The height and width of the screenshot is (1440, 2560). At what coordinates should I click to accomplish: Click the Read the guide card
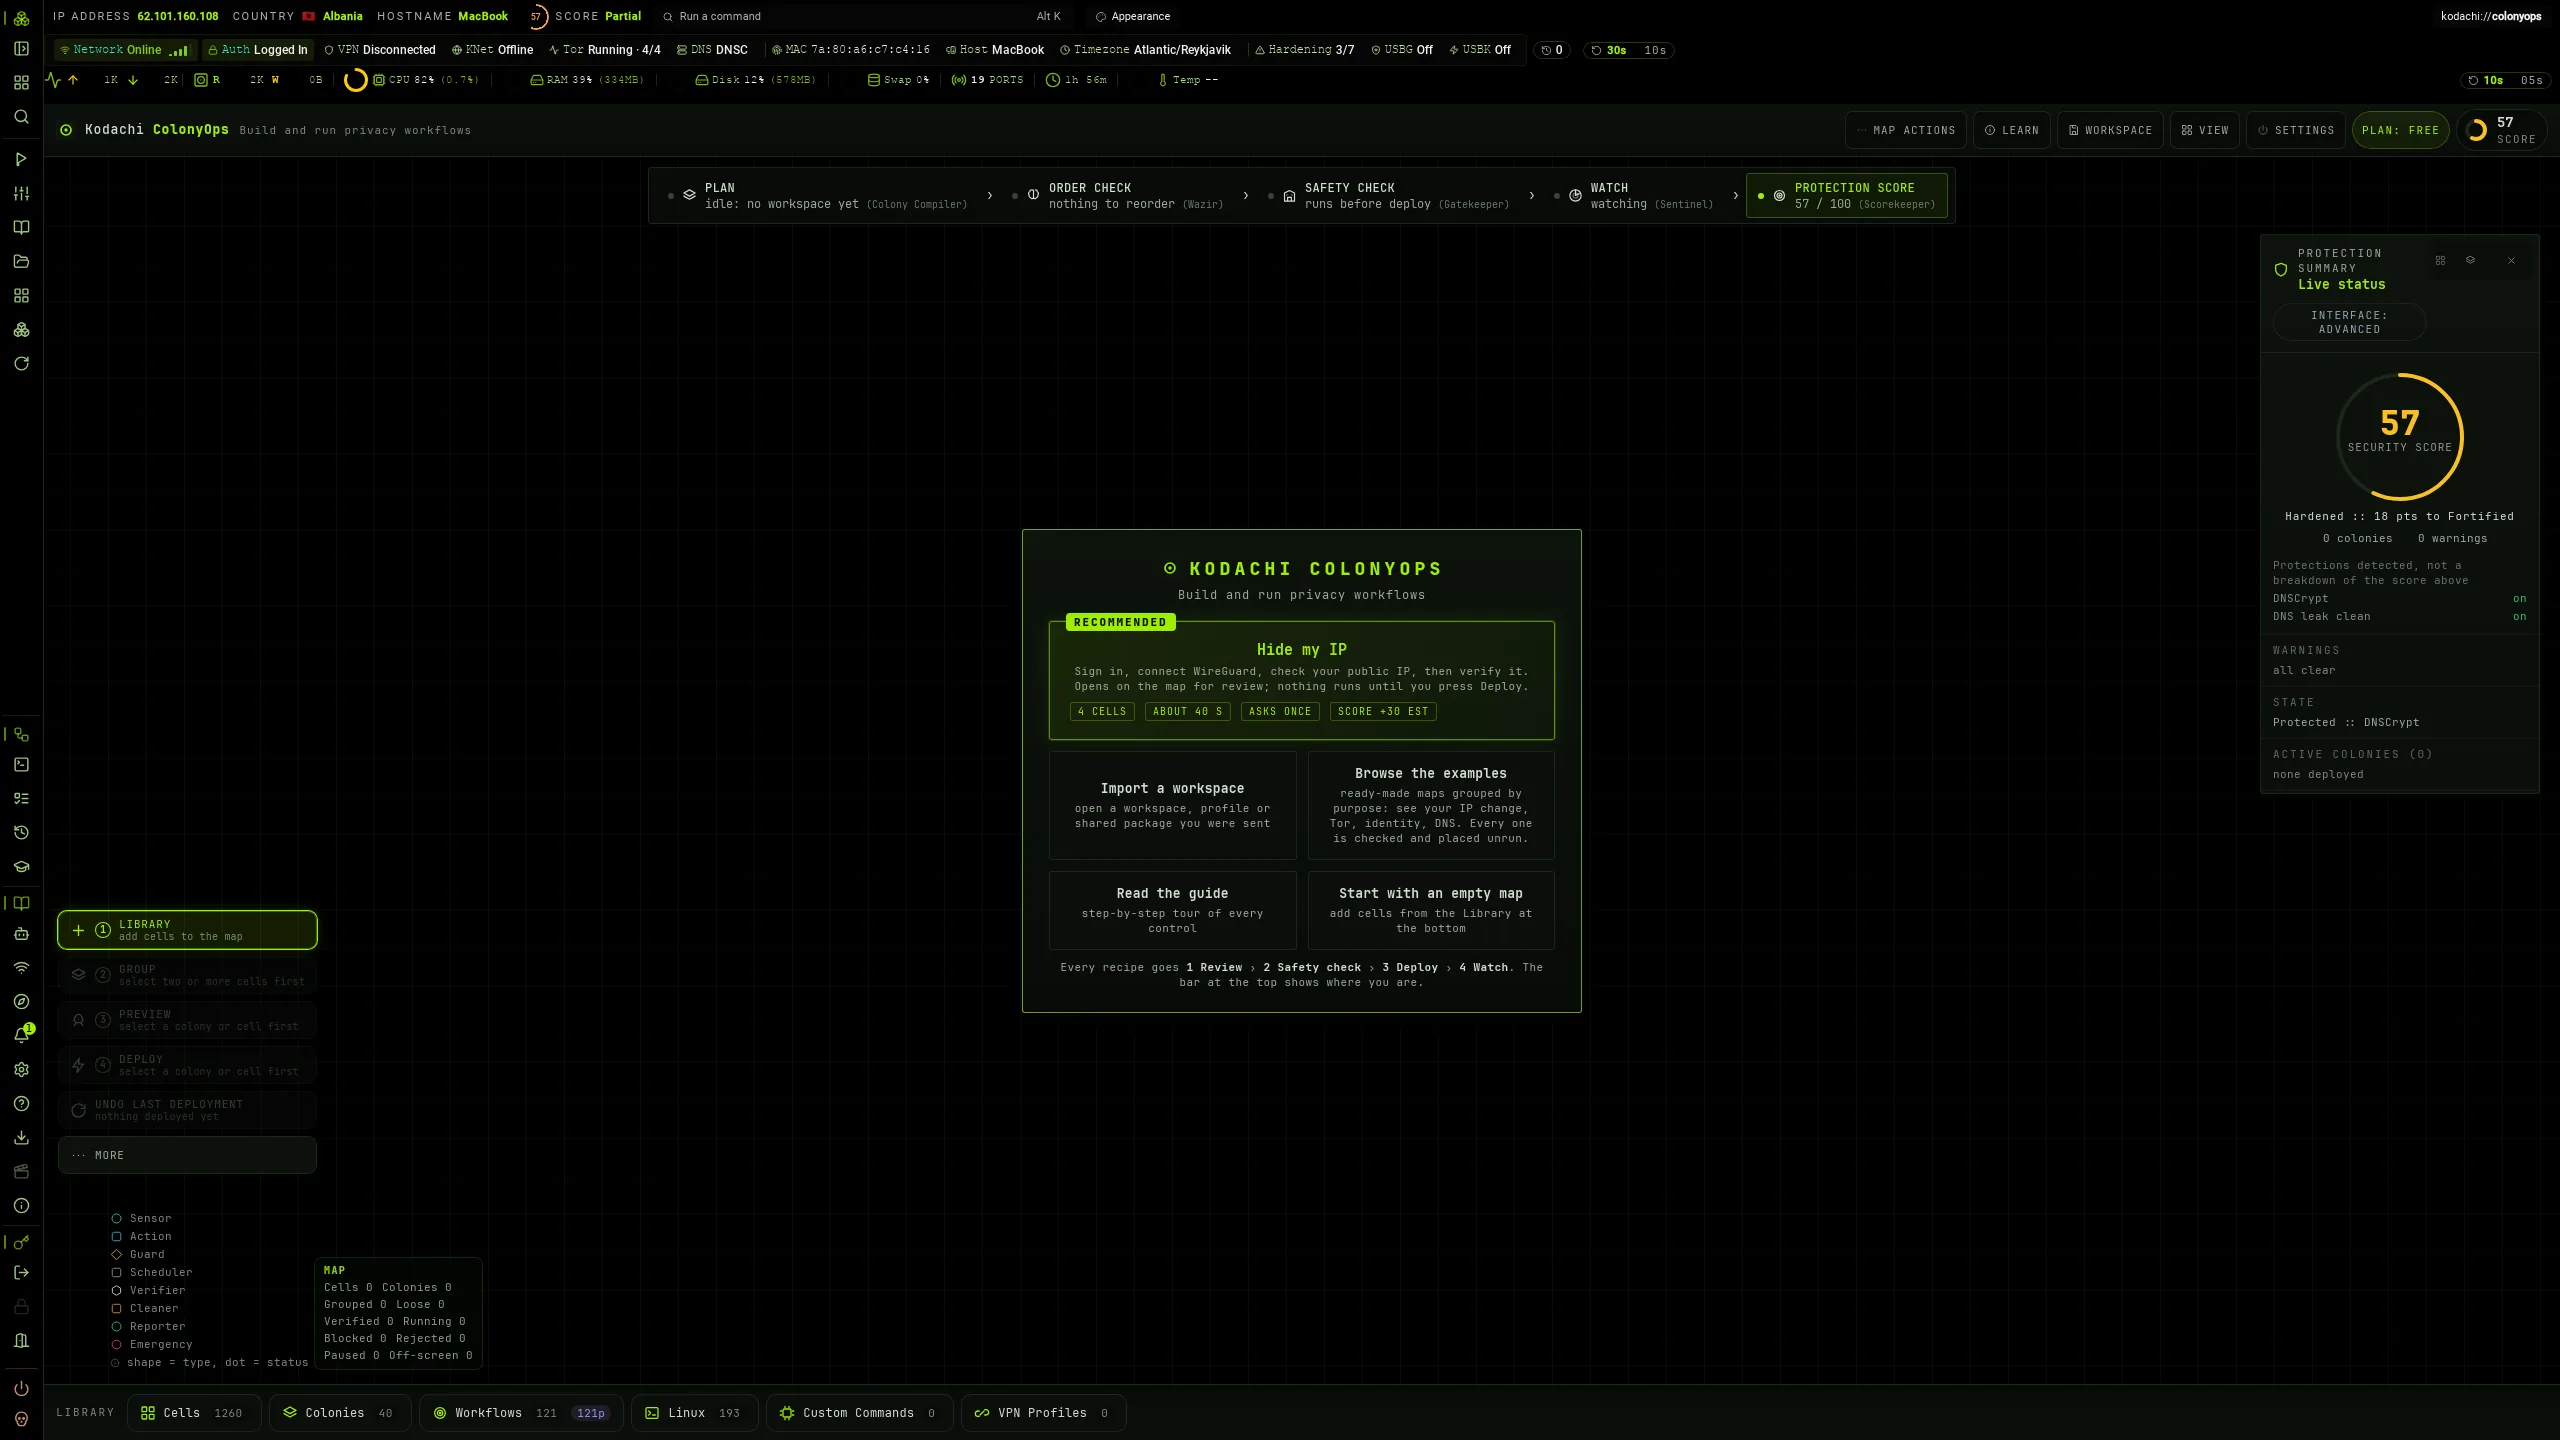[1172, 910]
